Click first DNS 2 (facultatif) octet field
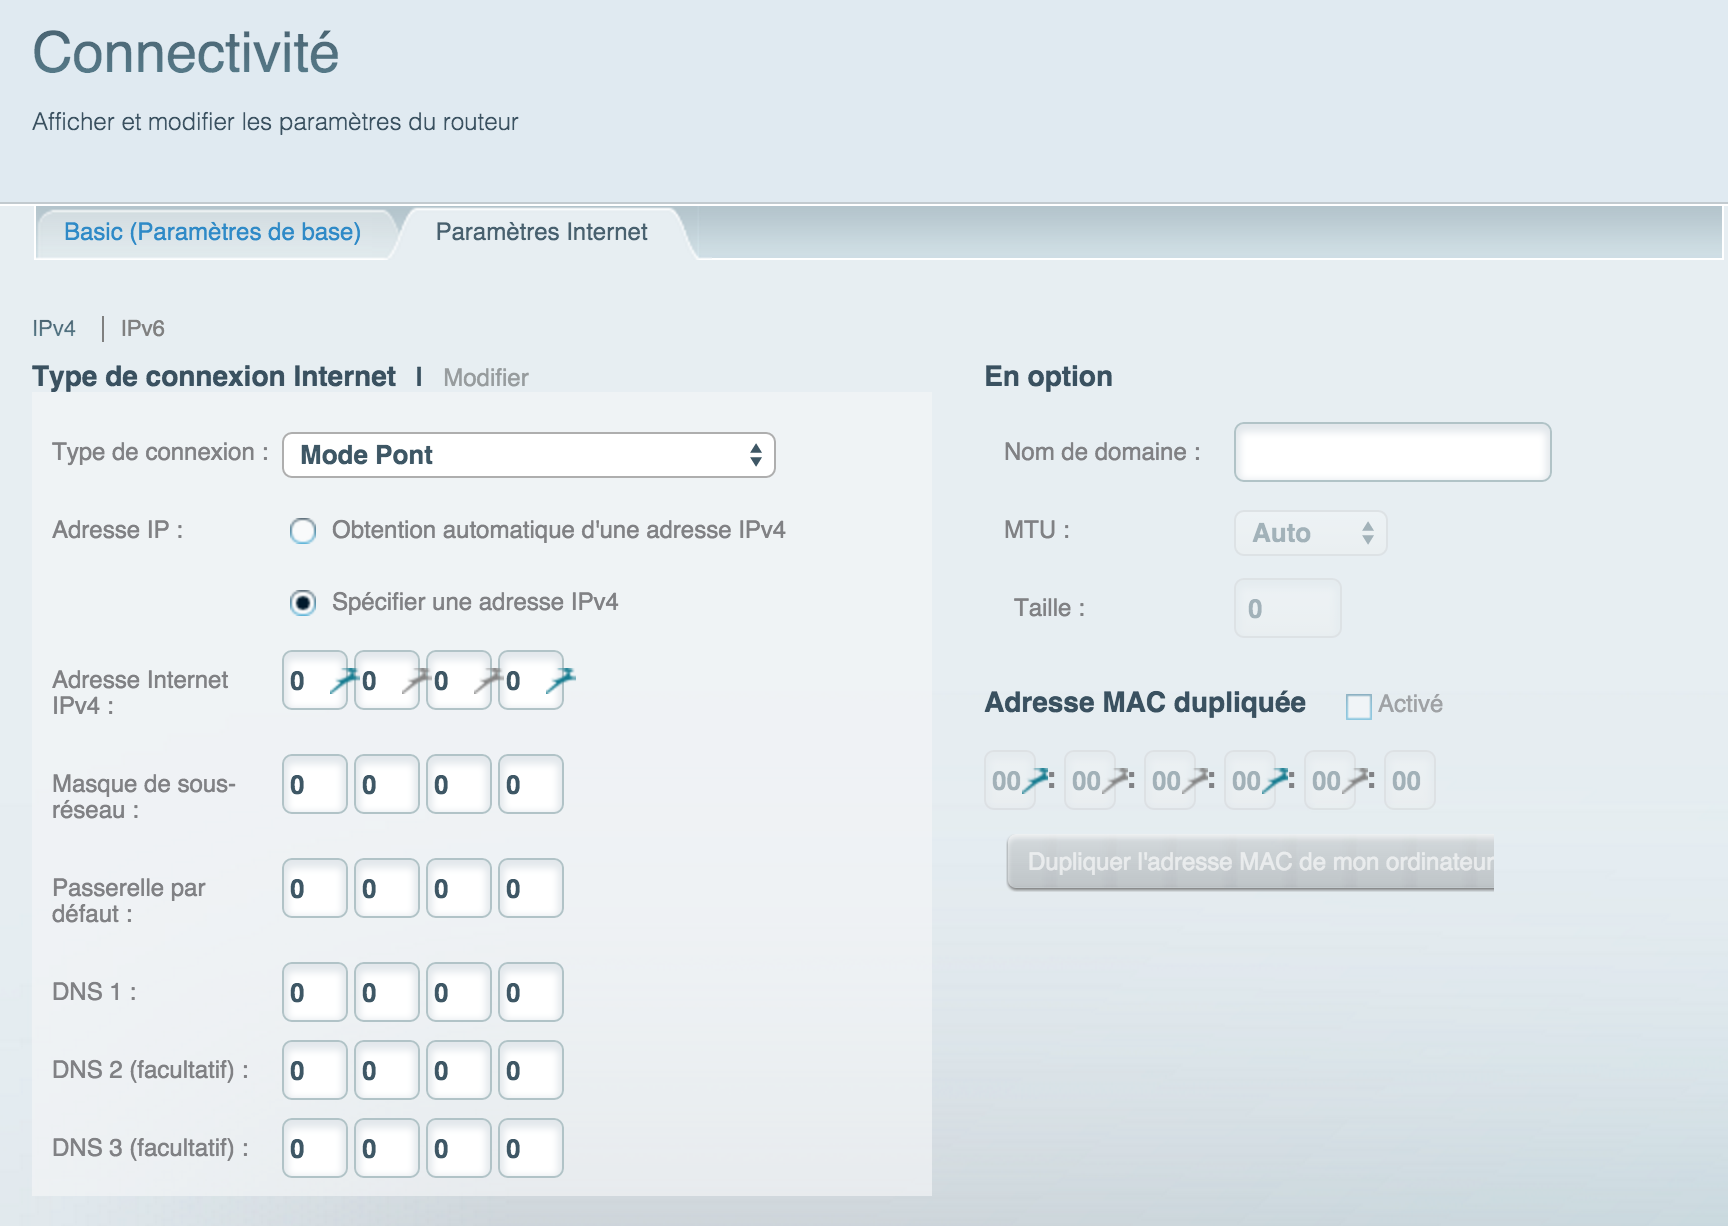Image resolution: width=1728 pixels, height=1226 pixels. (x=315, y=1071)
